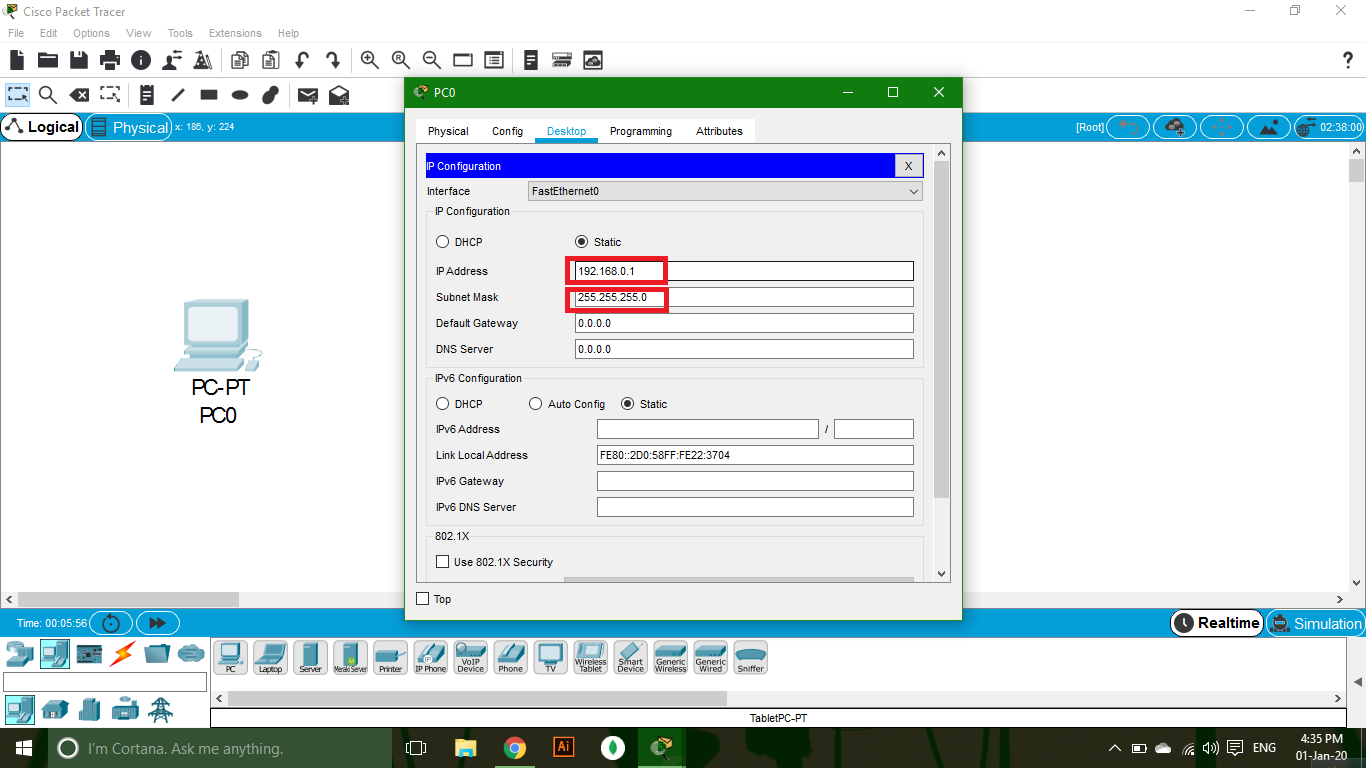
Task: Enable Use 802.1X Security checkbox
Action: [443, 562]
